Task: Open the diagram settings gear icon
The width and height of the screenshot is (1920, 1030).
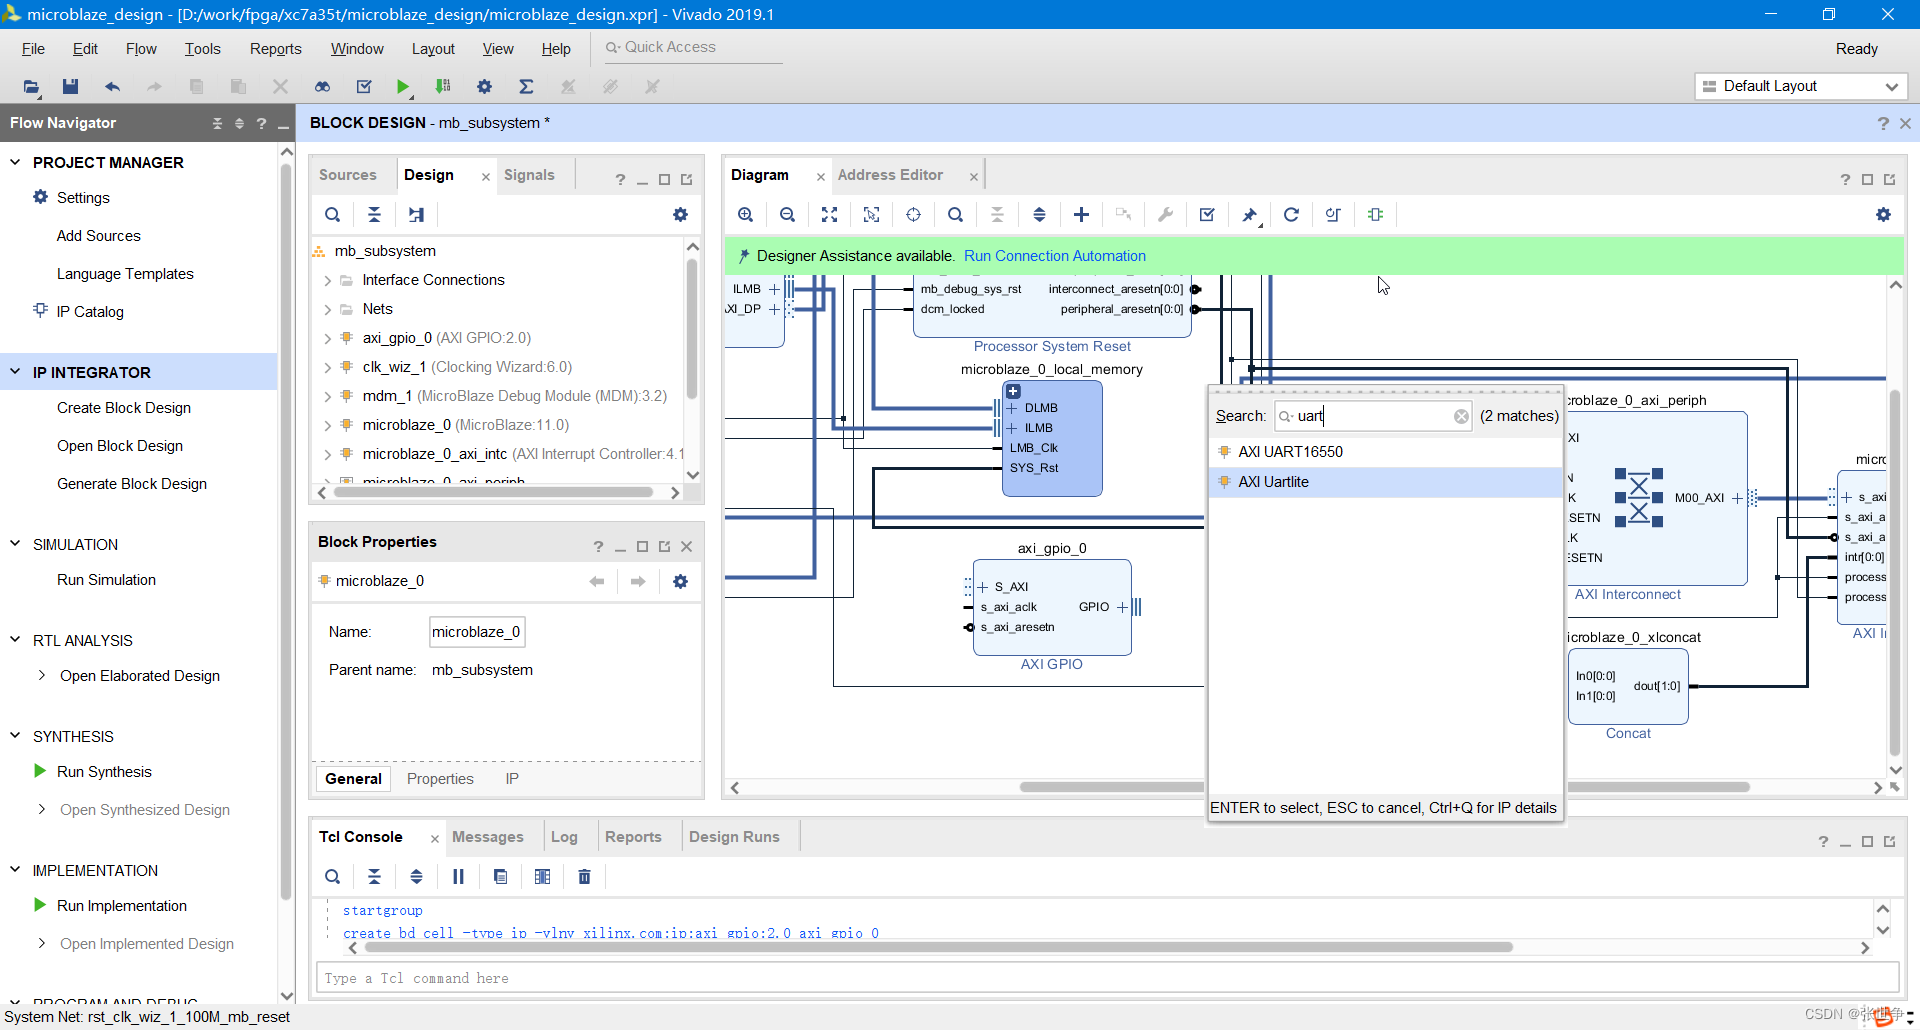Action: click(x=1883, y=214)
